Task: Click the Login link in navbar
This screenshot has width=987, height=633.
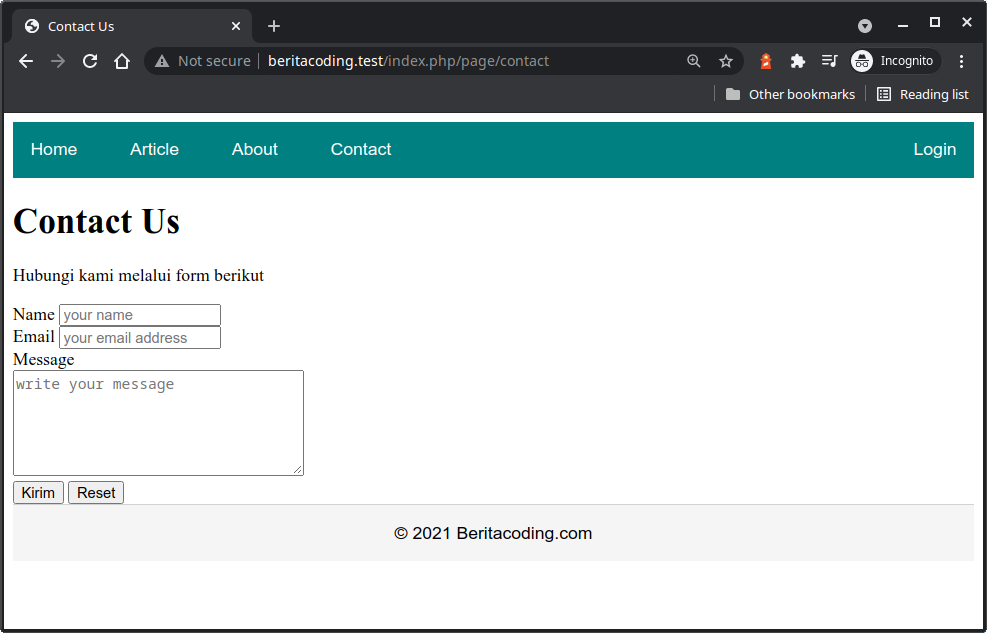Action: click(934, 149)
